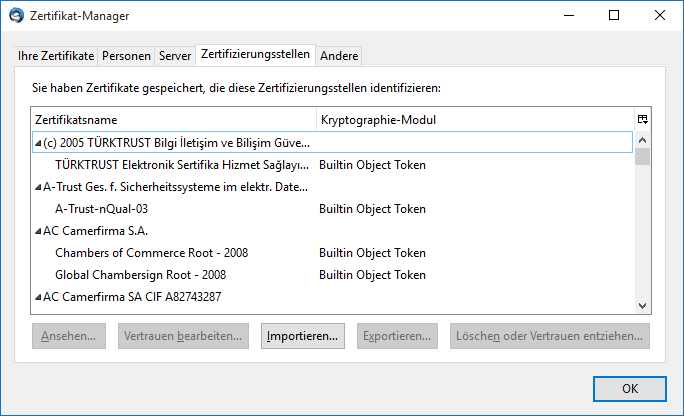Switch to the Ihre Zertifikate tab
This screenshot has height=416, width=684.
[56, 56]
